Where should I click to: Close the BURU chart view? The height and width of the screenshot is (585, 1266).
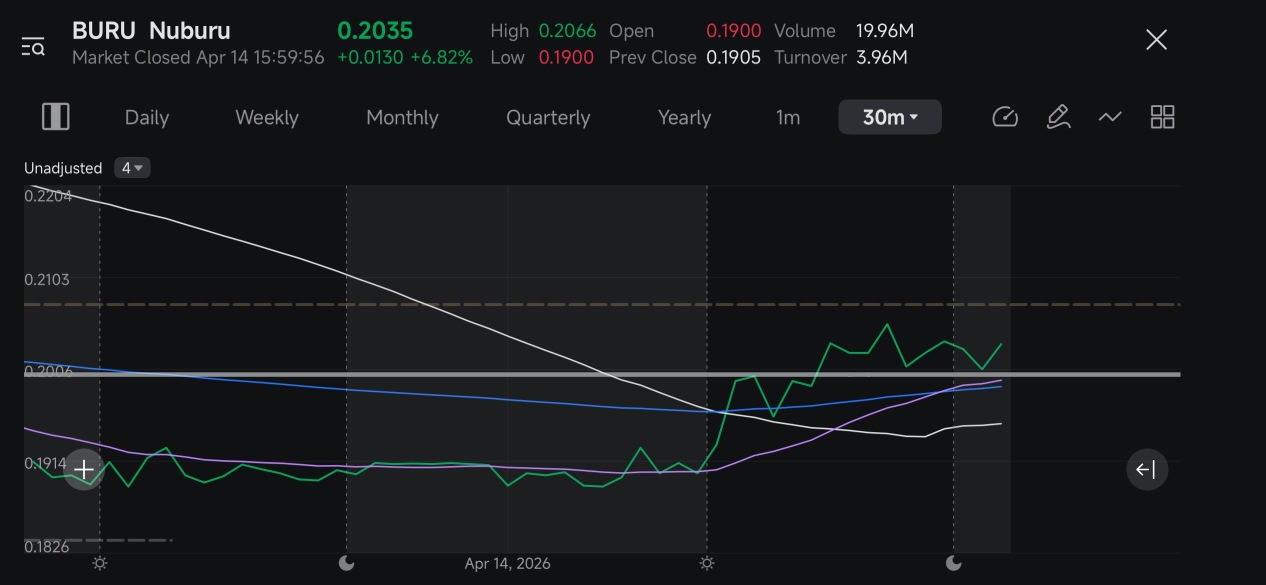point(1156,40)
